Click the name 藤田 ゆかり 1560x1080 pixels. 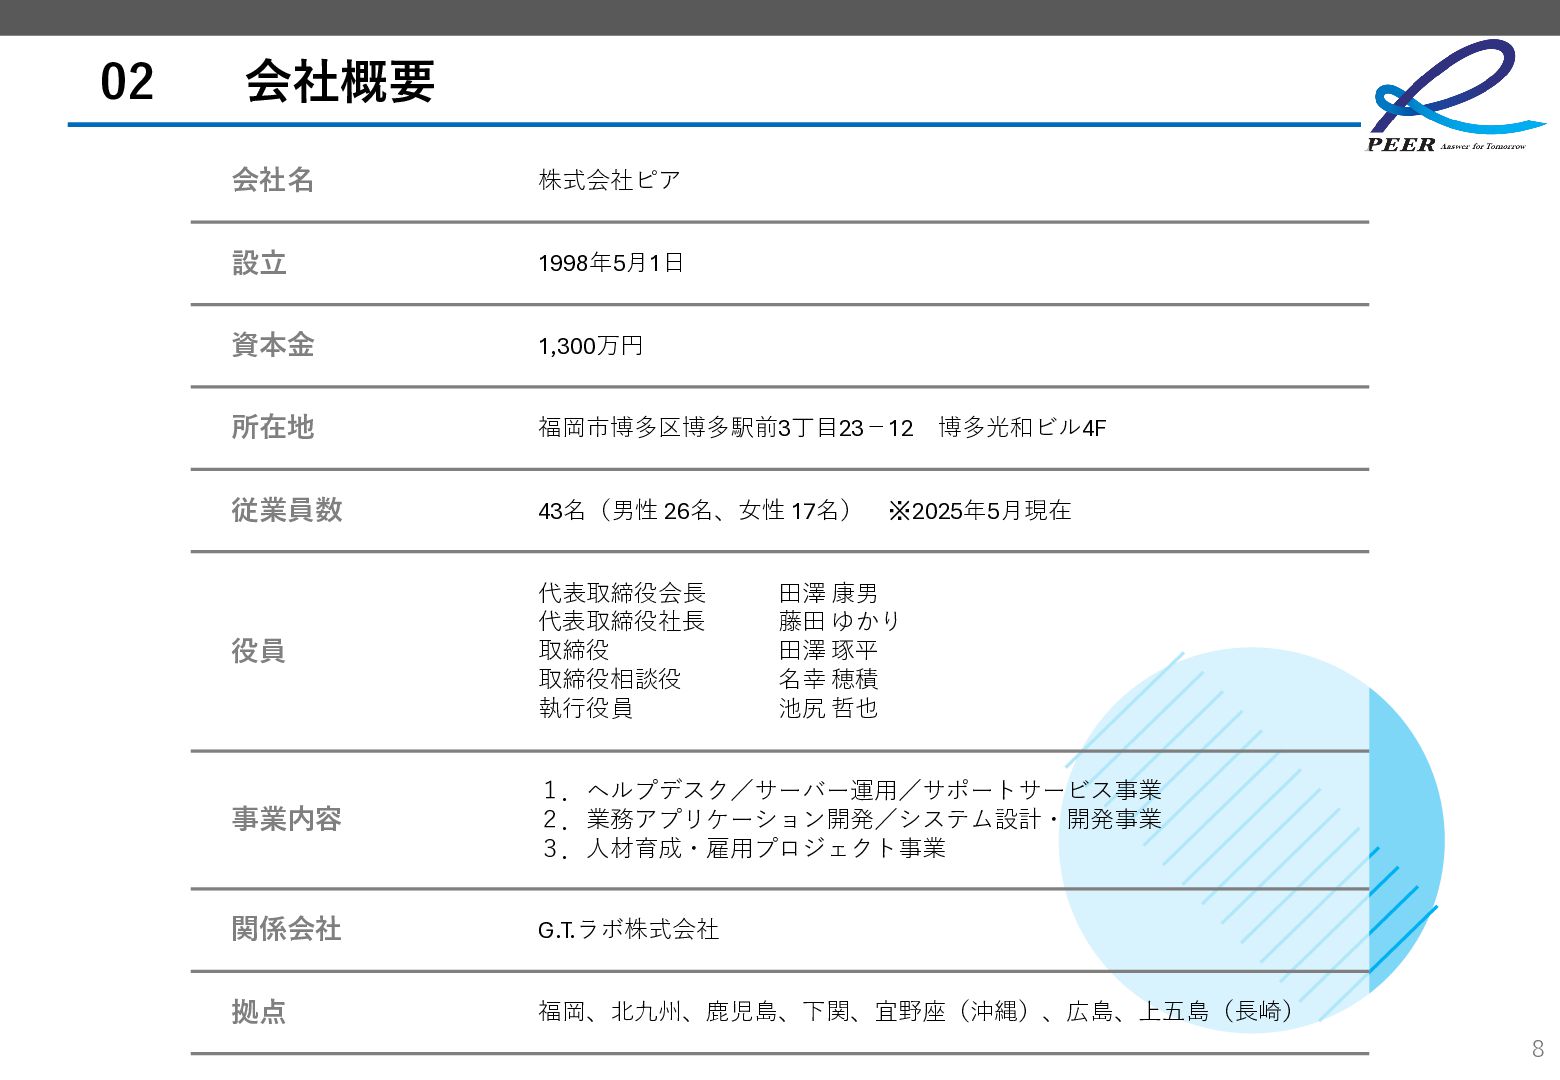(x=840, y=621)
